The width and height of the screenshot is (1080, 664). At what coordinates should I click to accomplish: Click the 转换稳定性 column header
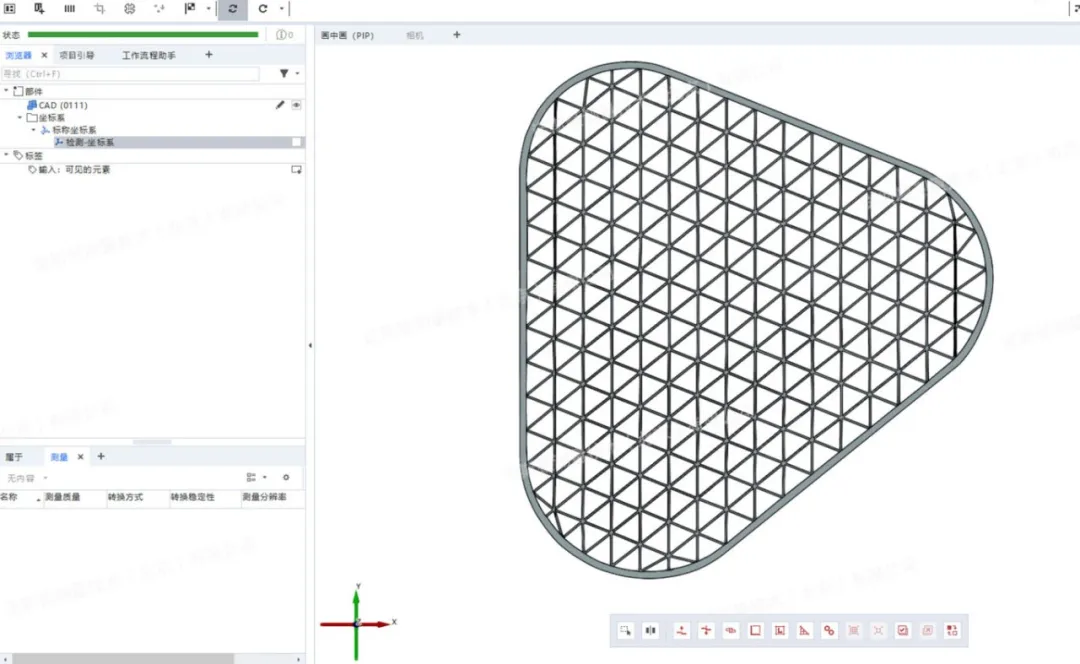click(x=205, y=497)
